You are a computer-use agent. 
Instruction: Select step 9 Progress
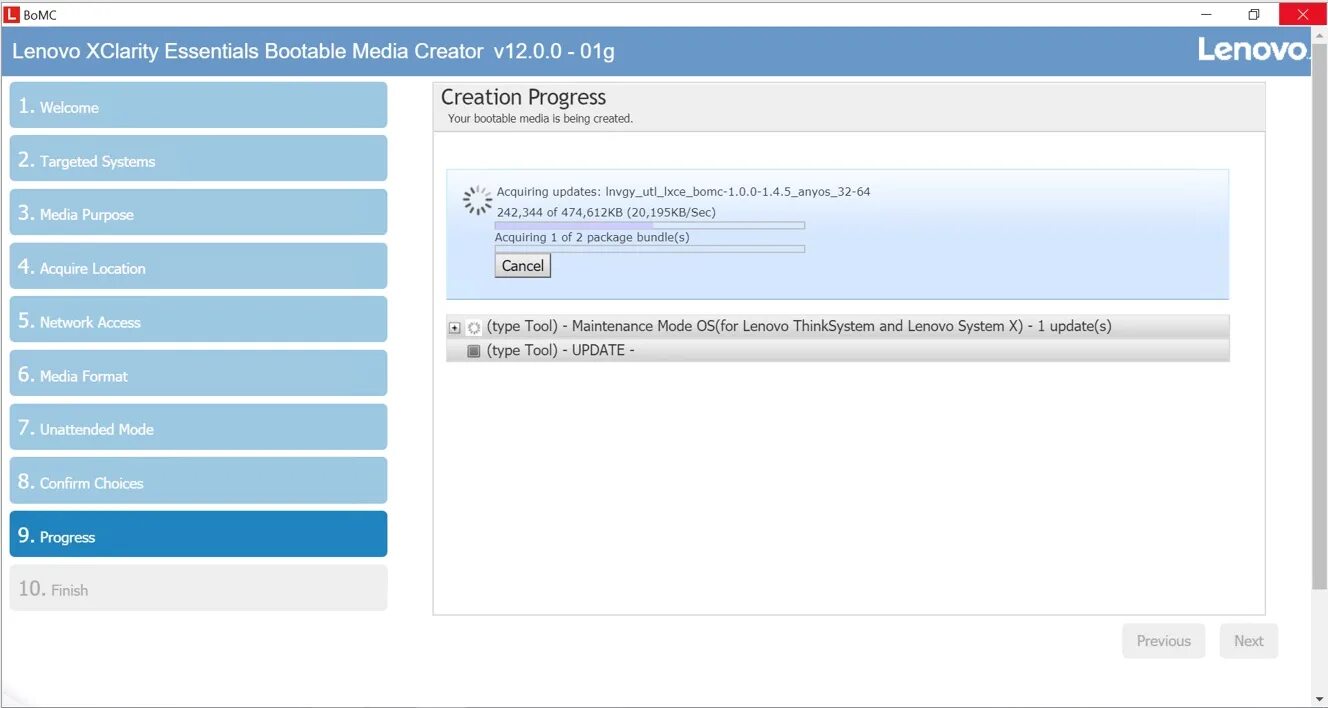[x=198, y=534]
